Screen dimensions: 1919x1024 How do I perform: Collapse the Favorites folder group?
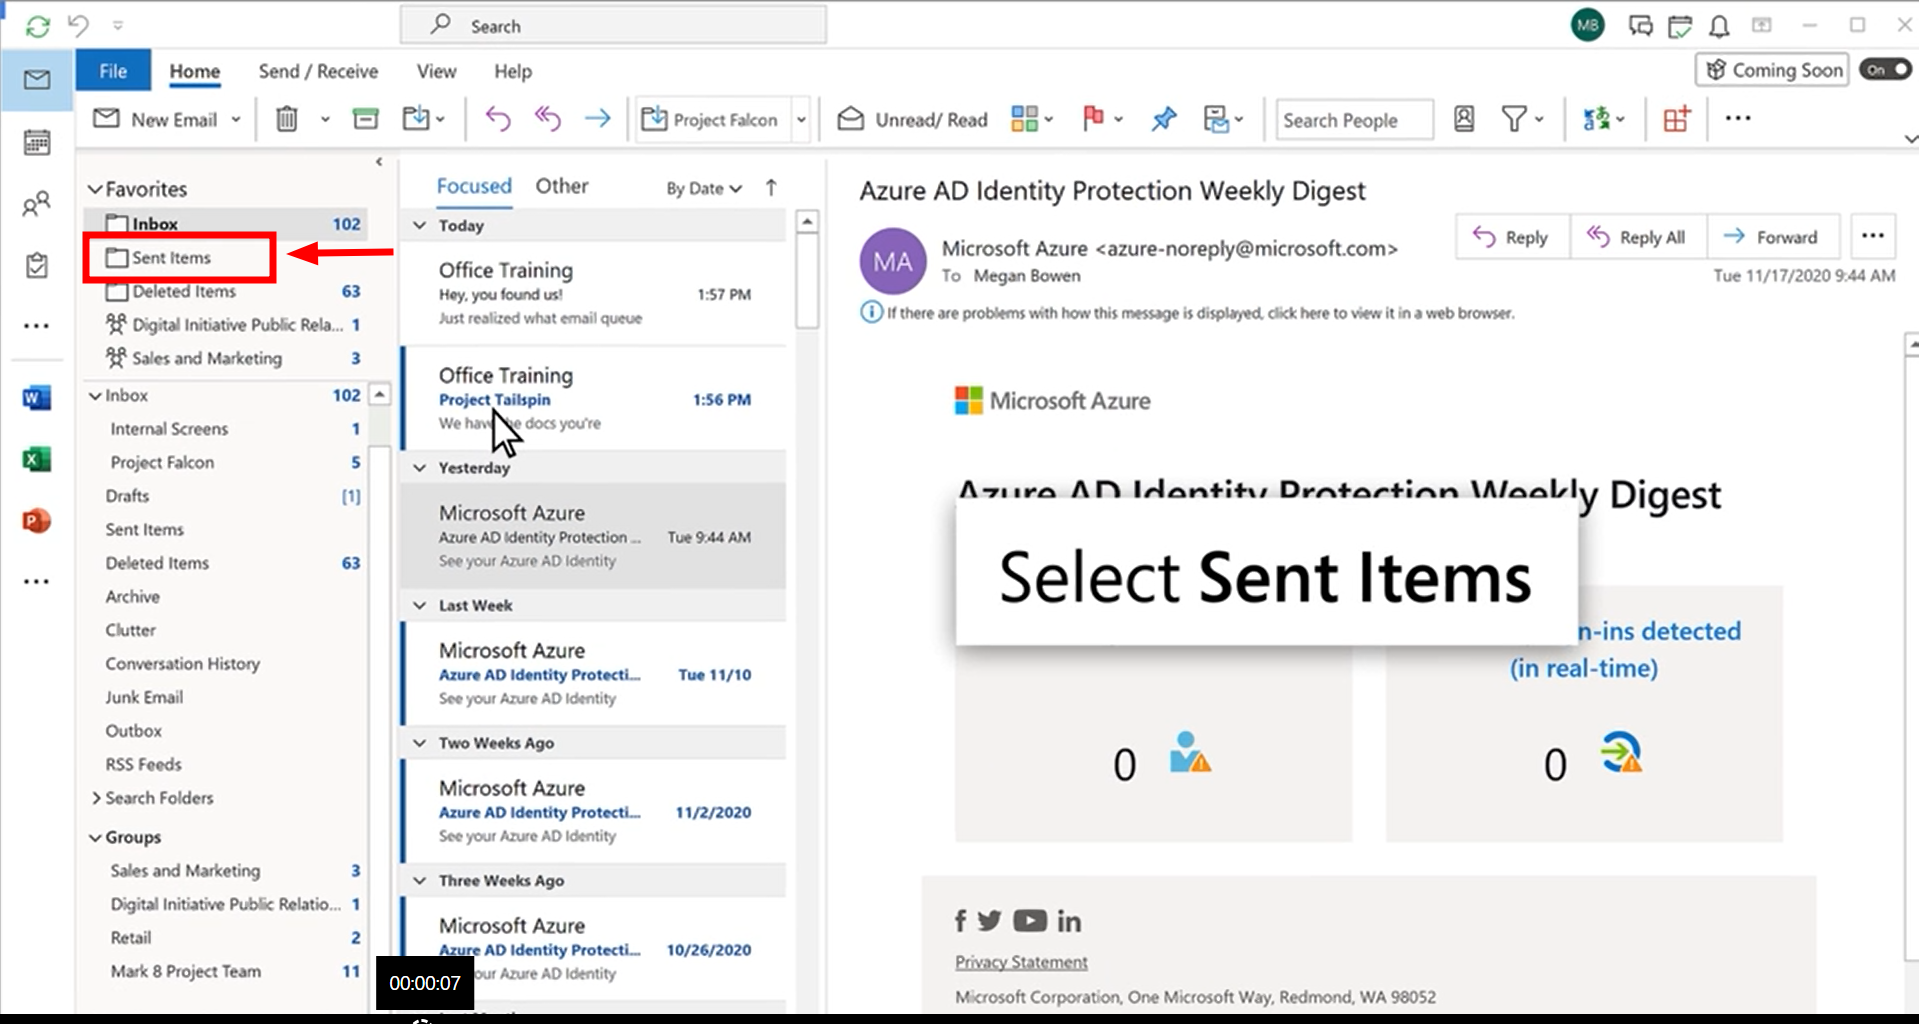[95, 189]
